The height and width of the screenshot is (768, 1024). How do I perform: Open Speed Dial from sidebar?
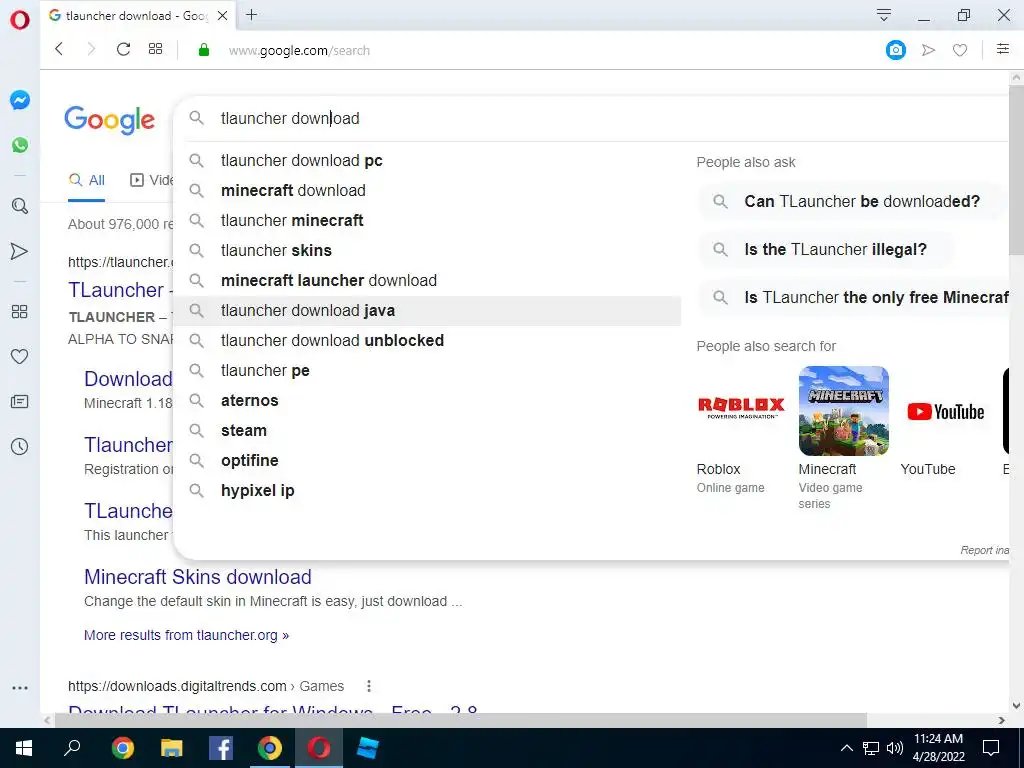20,312
